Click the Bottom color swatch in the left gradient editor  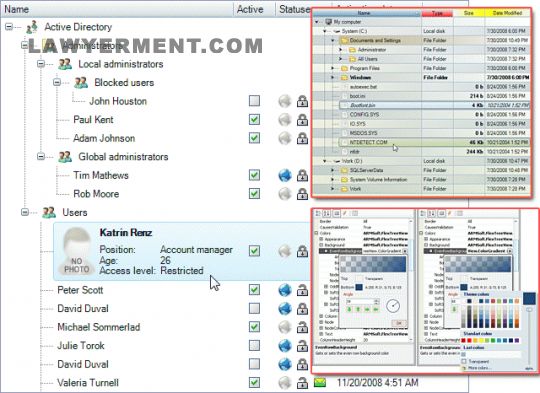tap(359, 287)
